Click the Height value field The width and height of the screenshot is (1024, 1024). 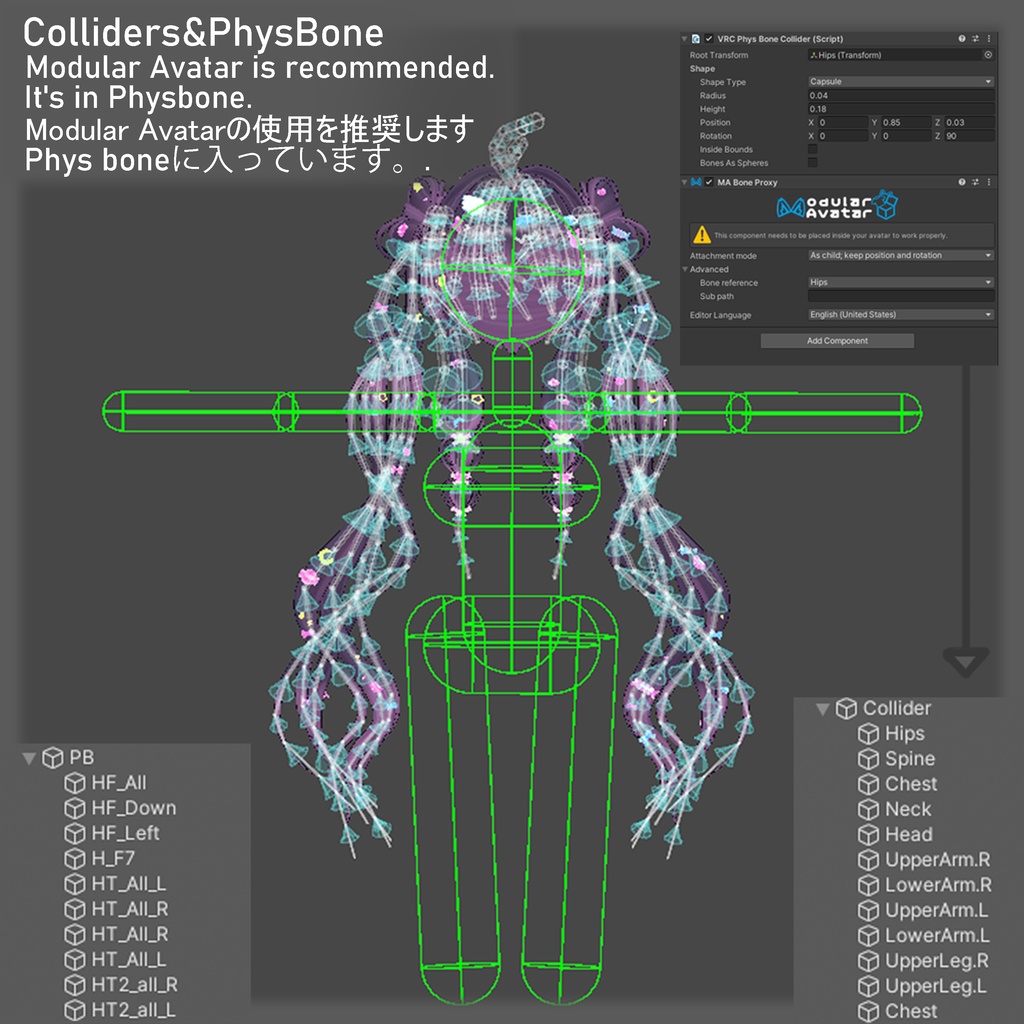901,109
